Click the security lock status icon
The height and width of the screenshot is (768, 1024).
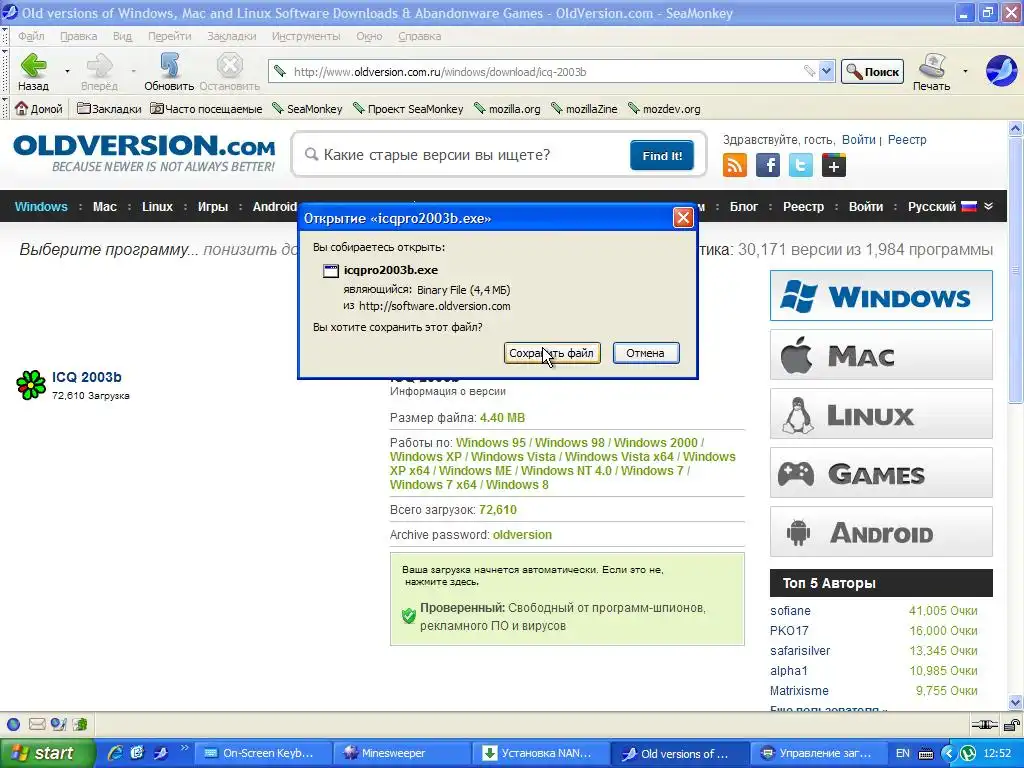(x=1012, y=724)
